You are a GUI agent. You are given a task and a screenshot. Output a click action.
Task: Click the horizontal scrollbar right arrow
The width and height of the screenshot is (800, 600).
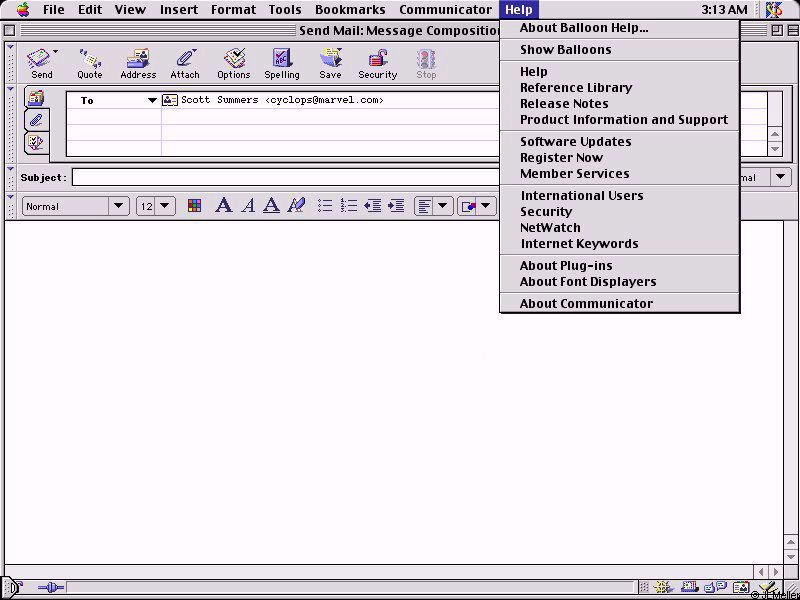pos(776,572)
